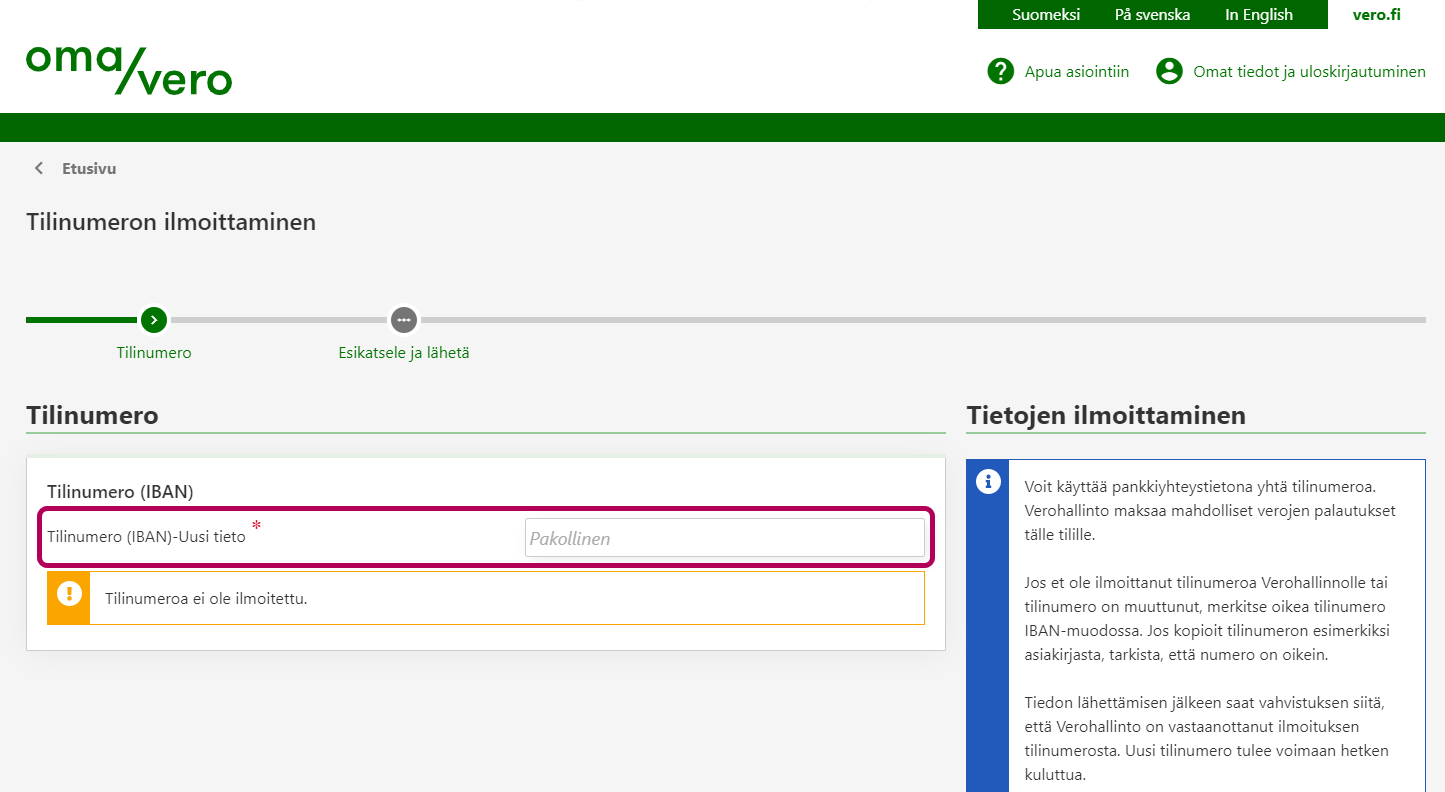Click the Tilinumeroa ei ole ilmoitettu warning message
The height and width of the screenshot is (792, 1445).
[x=205, y=598]
